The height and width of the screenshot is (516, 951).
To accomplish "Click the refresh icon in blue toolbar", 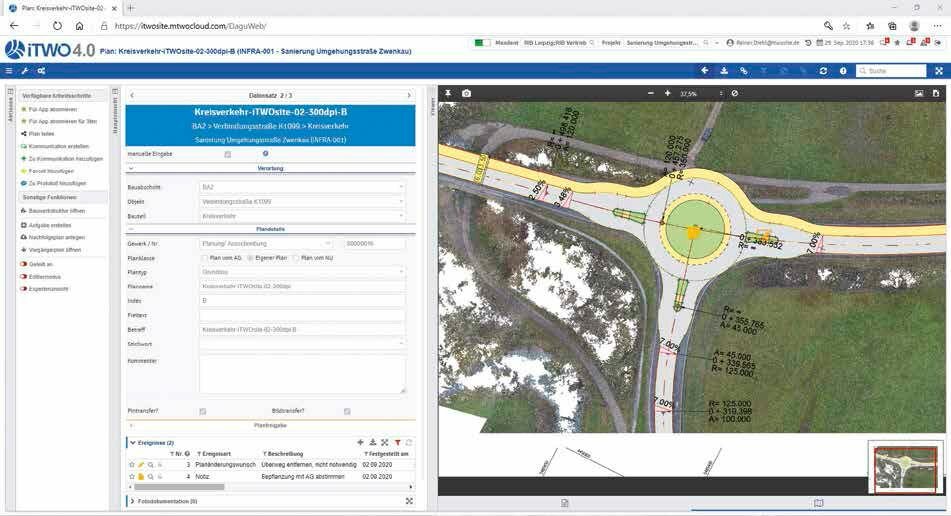I will 823,71.
